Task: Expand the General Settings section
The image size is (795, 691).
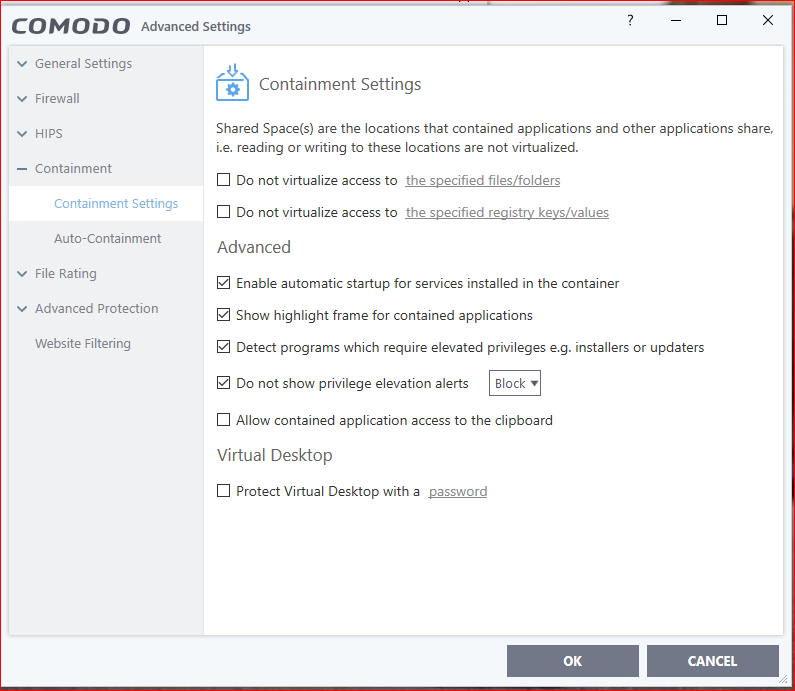Action: point(22,64)
